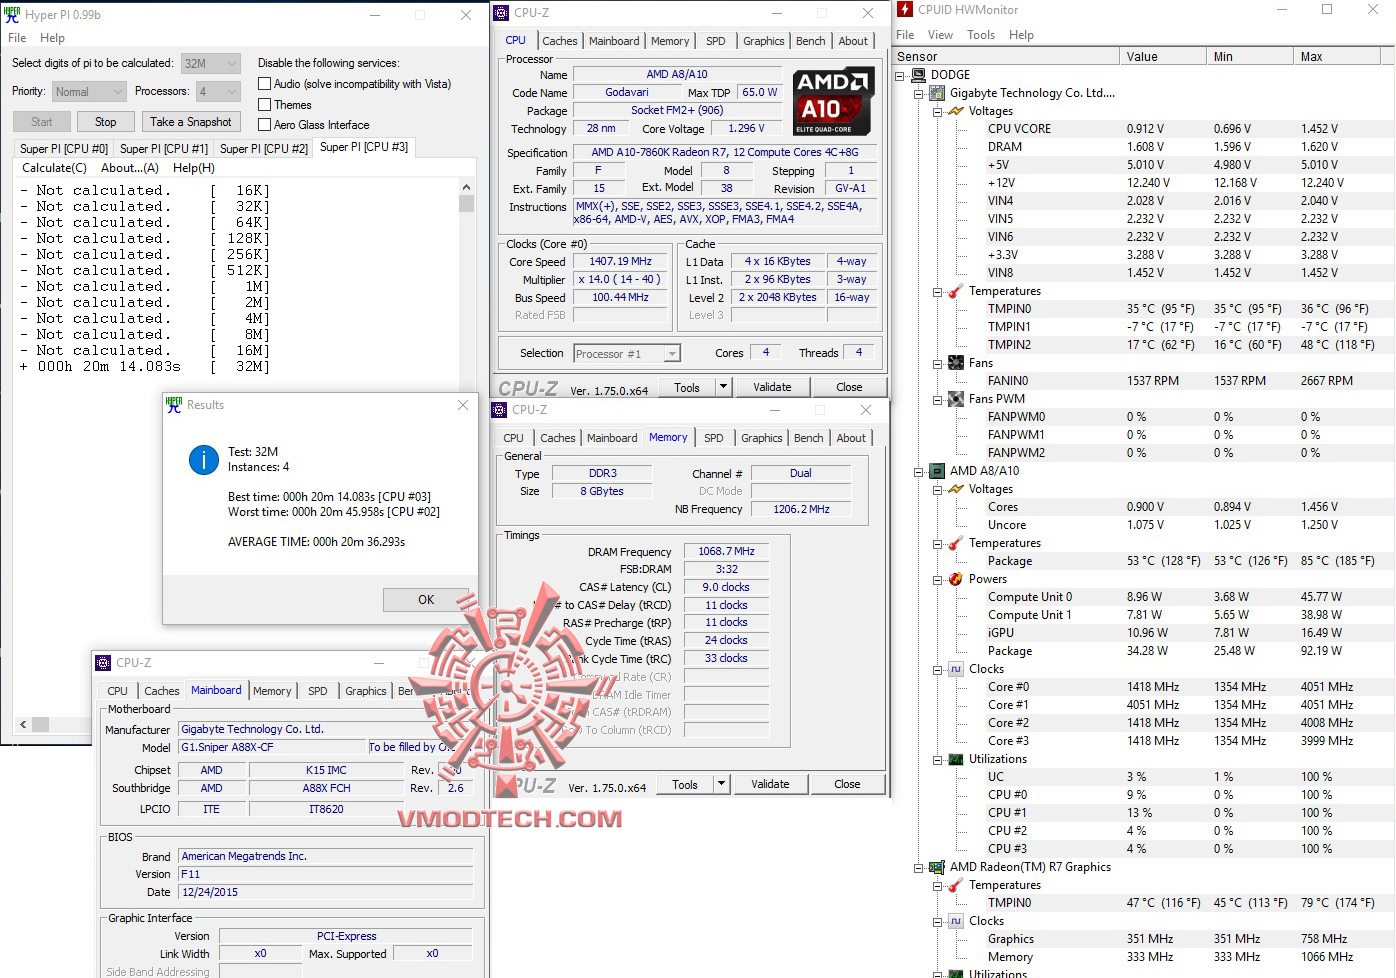Click the blue info icon in Results dialog
The width and height of the screenshot is (1396, 978).
click(204, 460)
